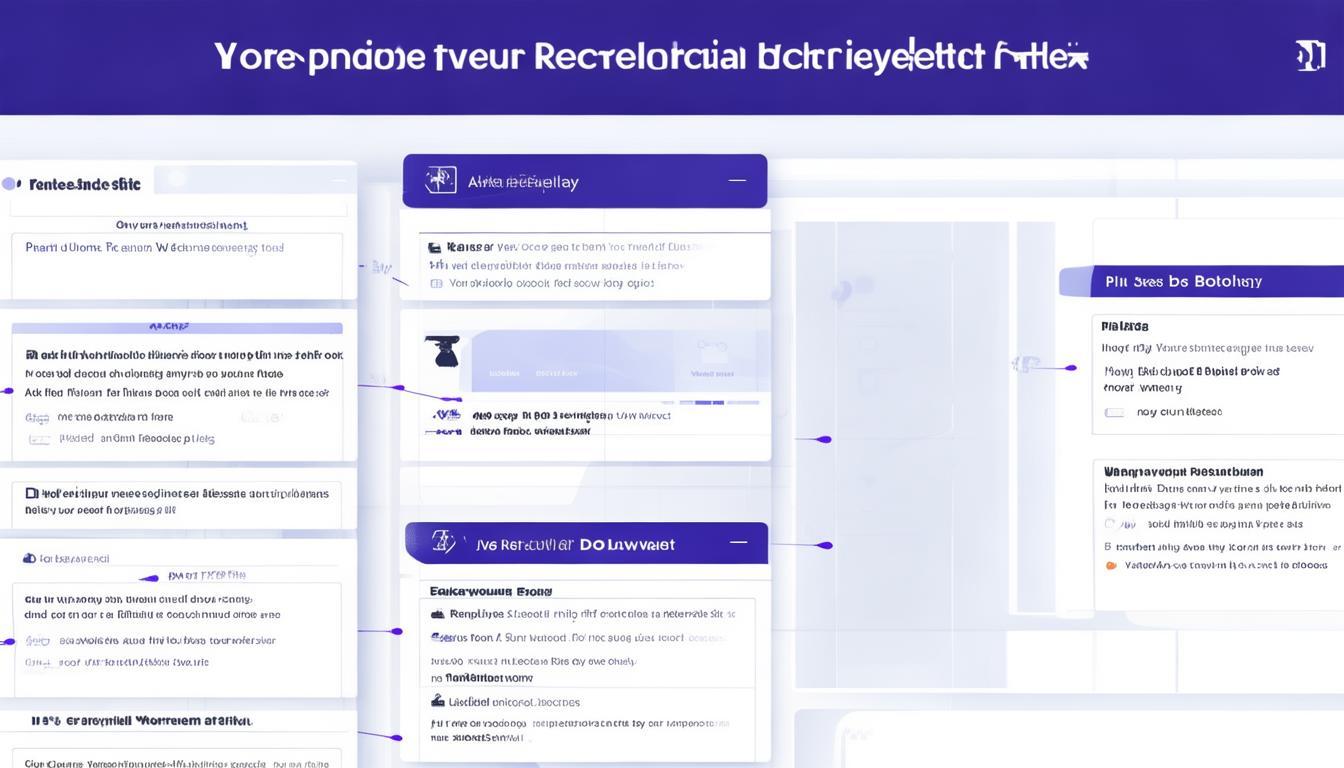
Task: Click the square icon in the upper purple card header
Action: tap(440, 180)
